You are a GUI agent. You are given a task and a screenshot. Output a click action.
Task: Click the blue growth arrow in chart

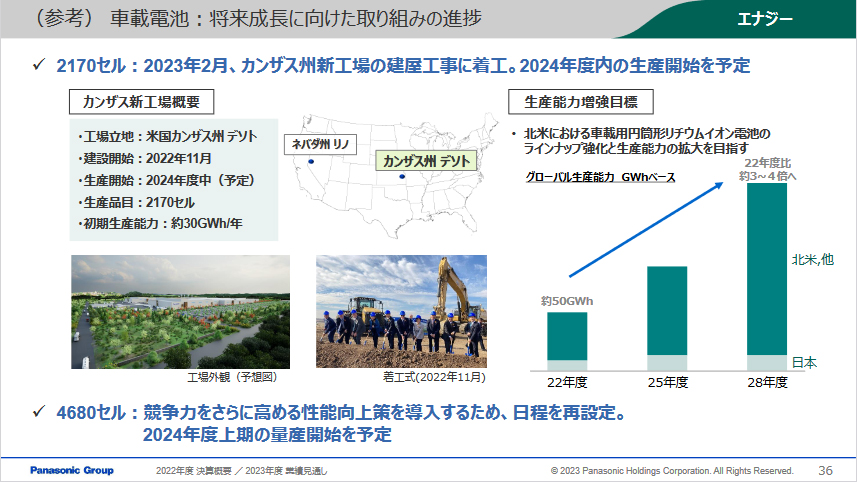[646, 230]
